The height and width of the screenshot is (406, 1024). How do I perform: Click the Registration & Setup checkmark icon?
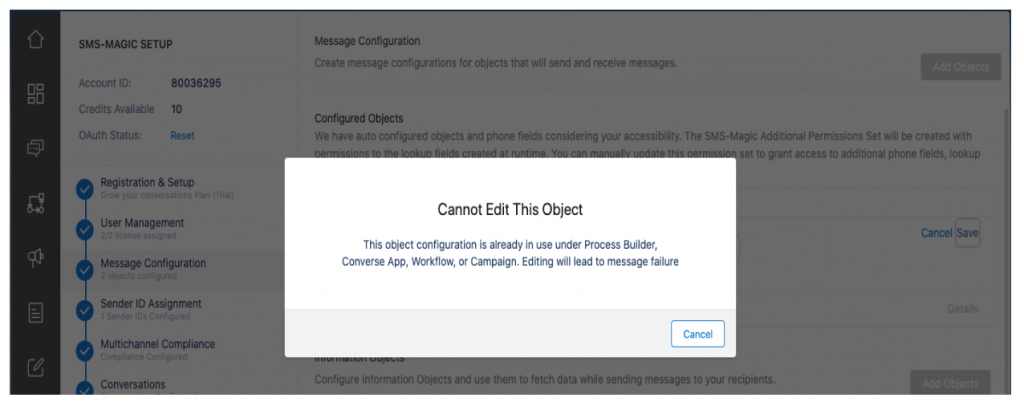pos(84,189)
